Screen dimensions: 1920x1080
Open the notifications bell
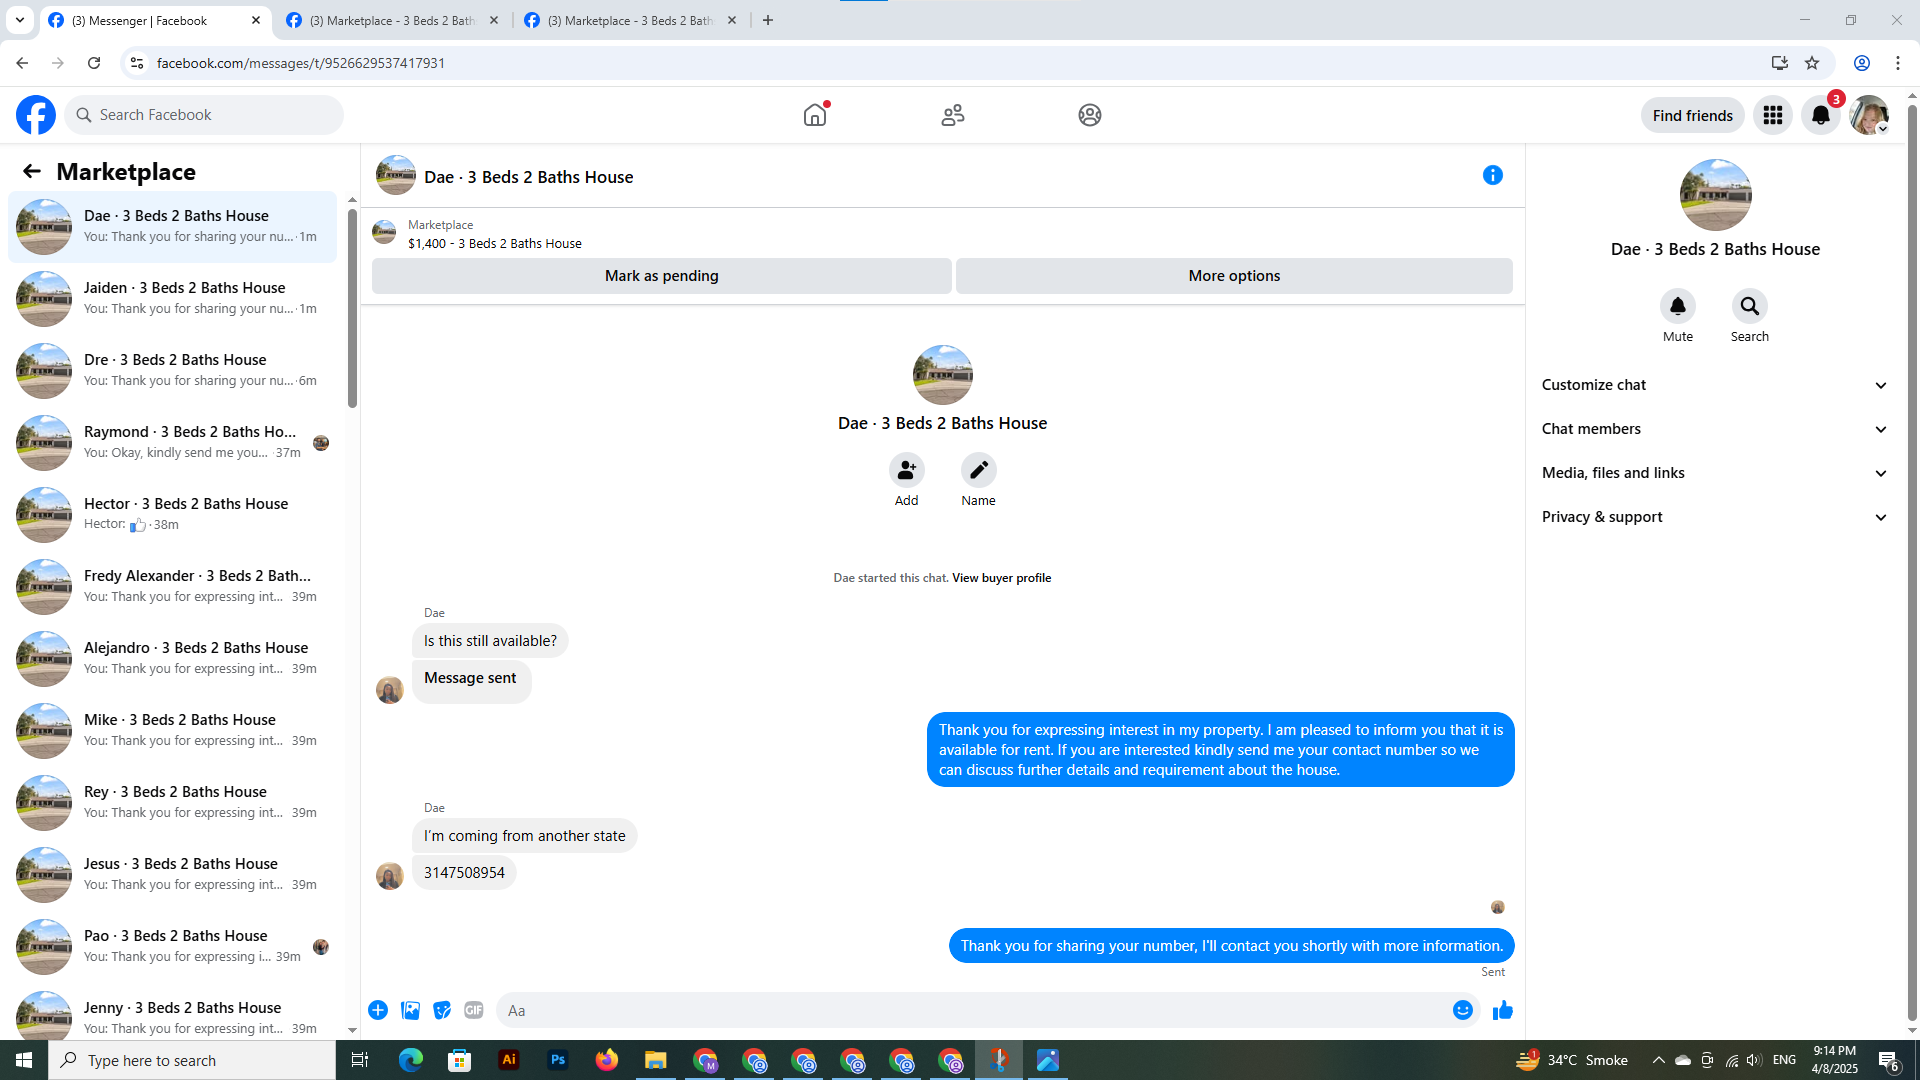coord(1820,116)
